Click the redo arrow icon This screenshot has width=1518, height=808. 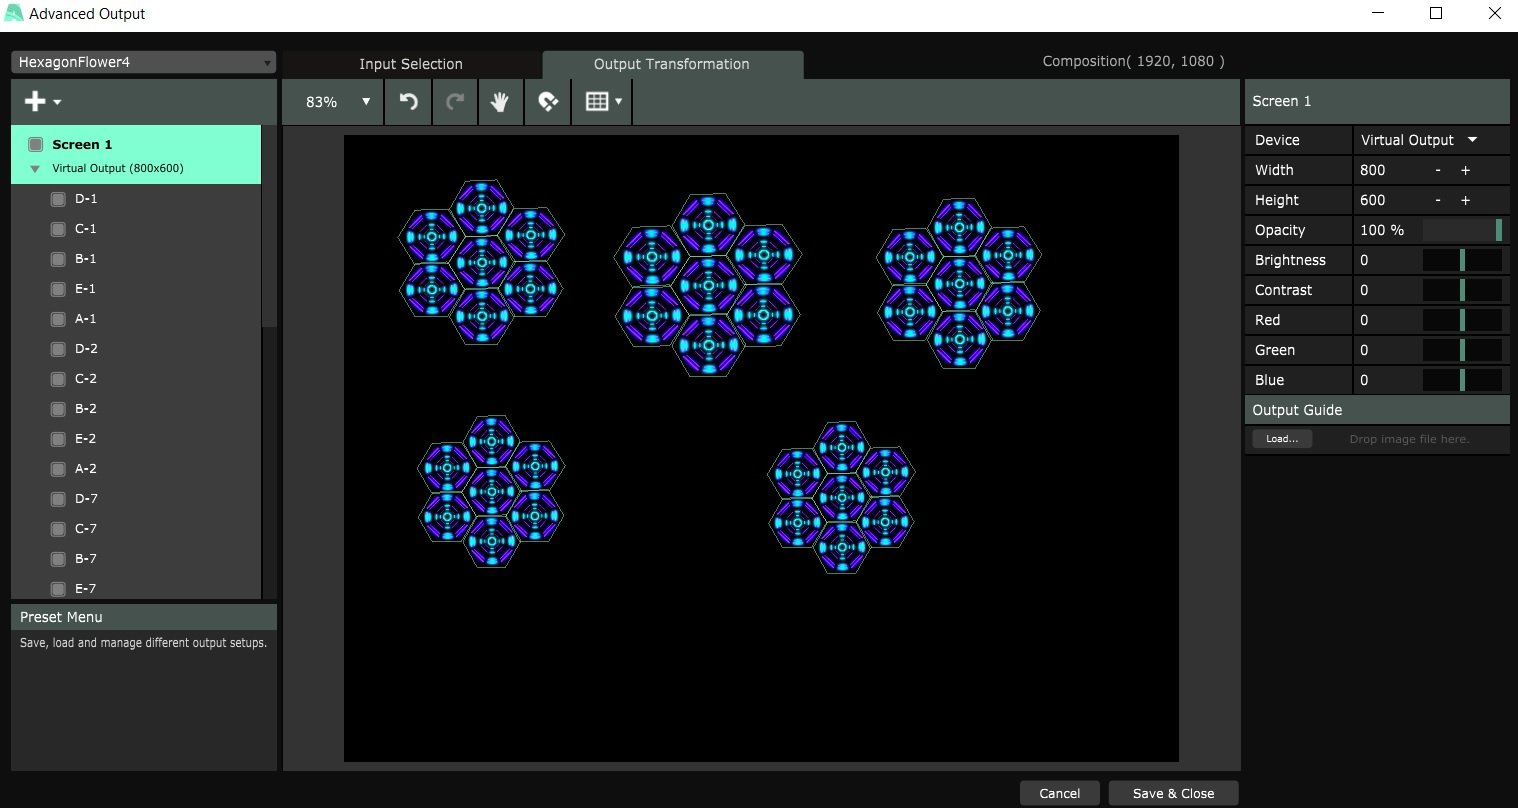click(x=455, y=102)
